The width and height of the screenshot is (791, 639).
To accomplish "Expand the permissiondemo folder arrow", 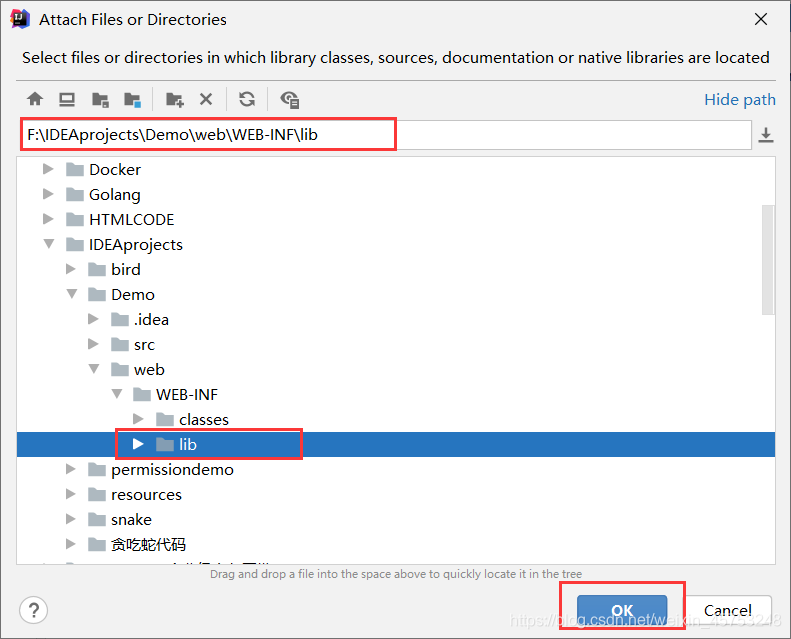I will [71, 469].
